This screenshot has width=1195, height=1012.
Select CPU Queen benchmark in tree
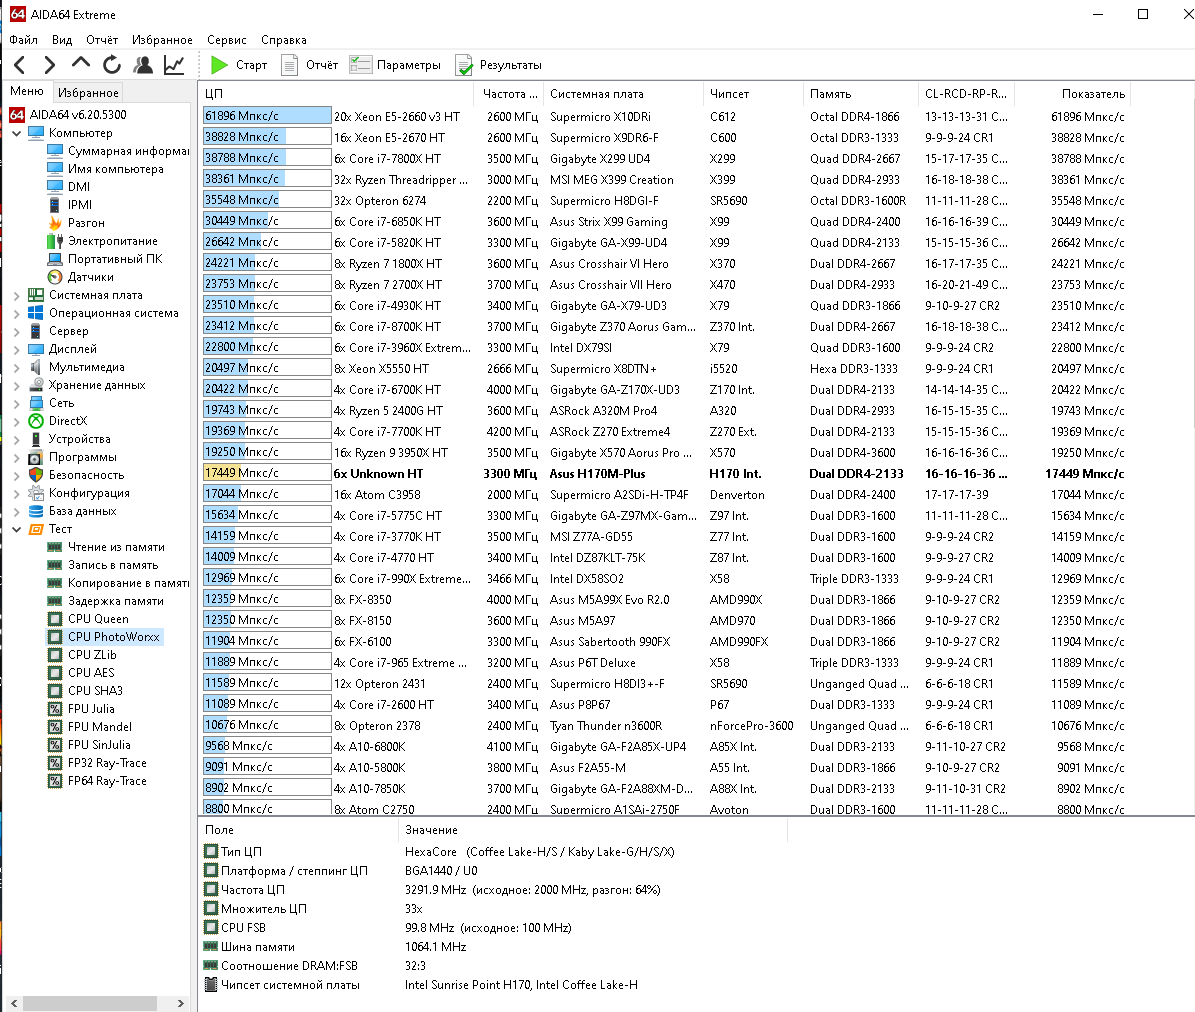tap(98, 619)
